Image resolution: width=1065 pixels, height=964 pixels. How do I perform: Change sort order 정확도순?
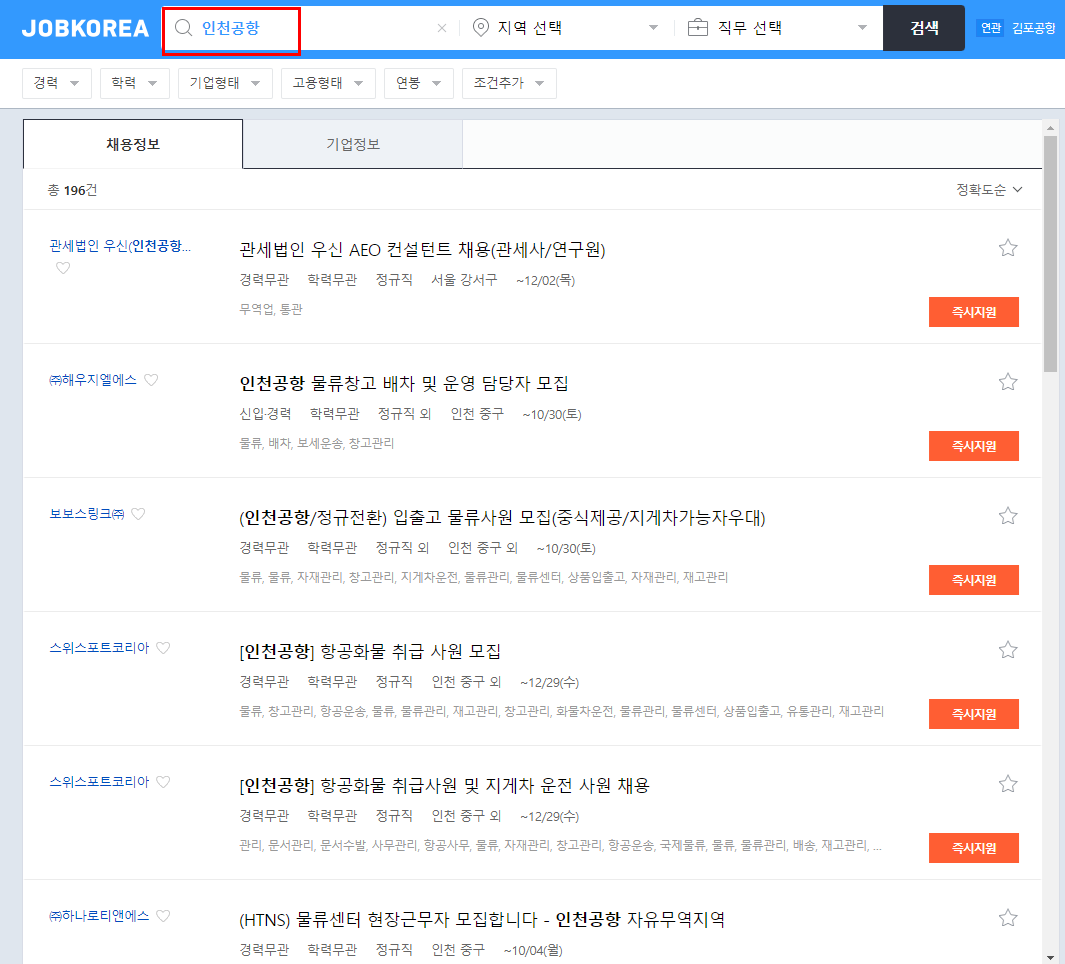(x=989, y=190)
